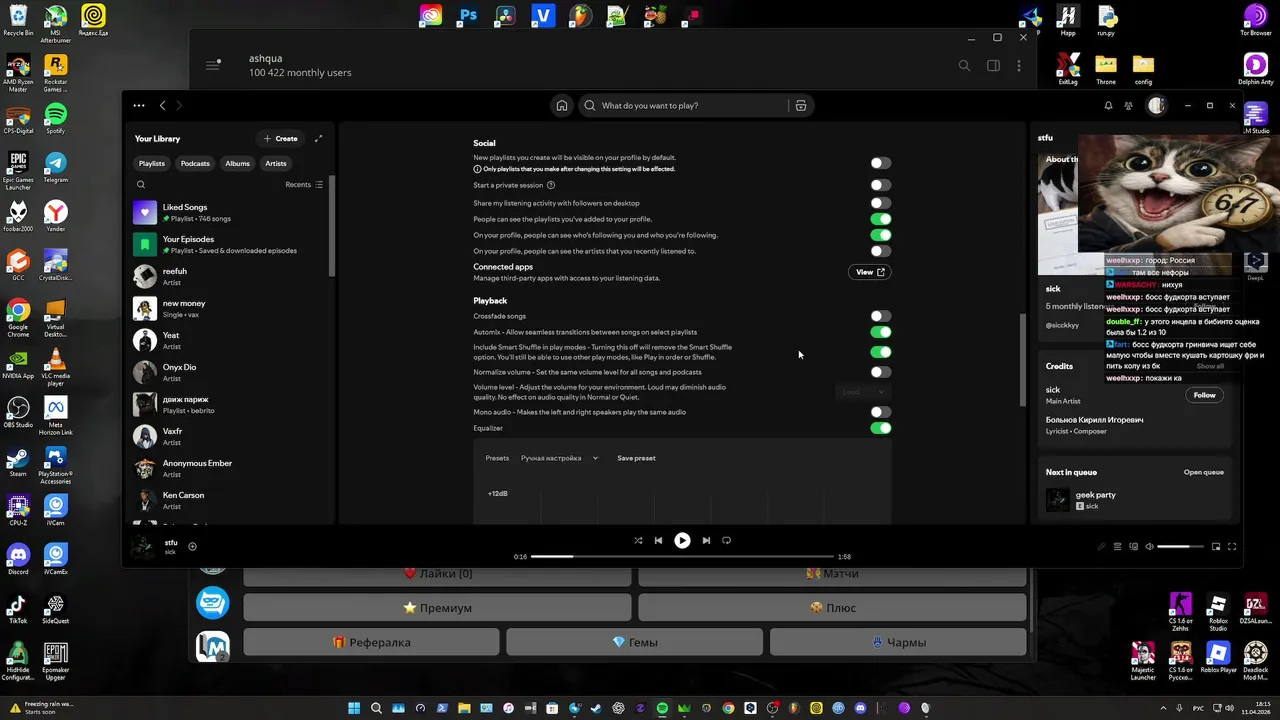
Task: Open the Volume level dropdown
Action: (863, 392)
